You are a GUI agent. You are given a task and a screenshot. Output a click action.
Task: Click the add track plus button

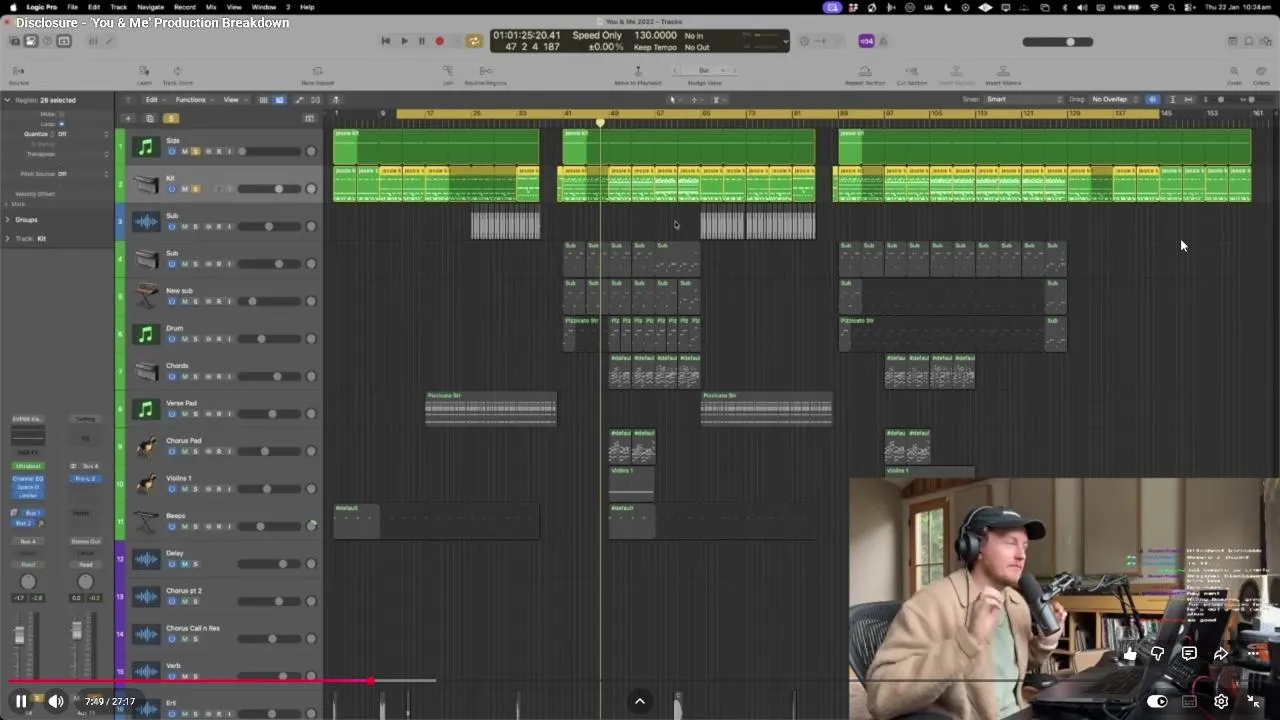(x=126, y=118)
